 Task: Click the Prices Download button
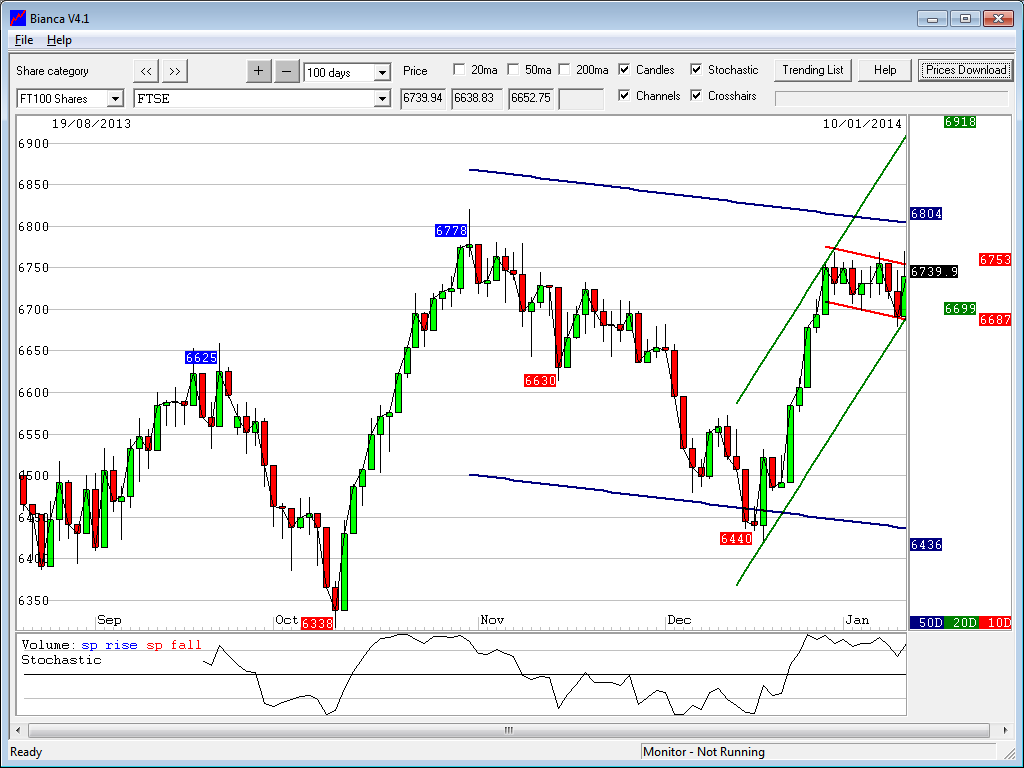point(965,70)
